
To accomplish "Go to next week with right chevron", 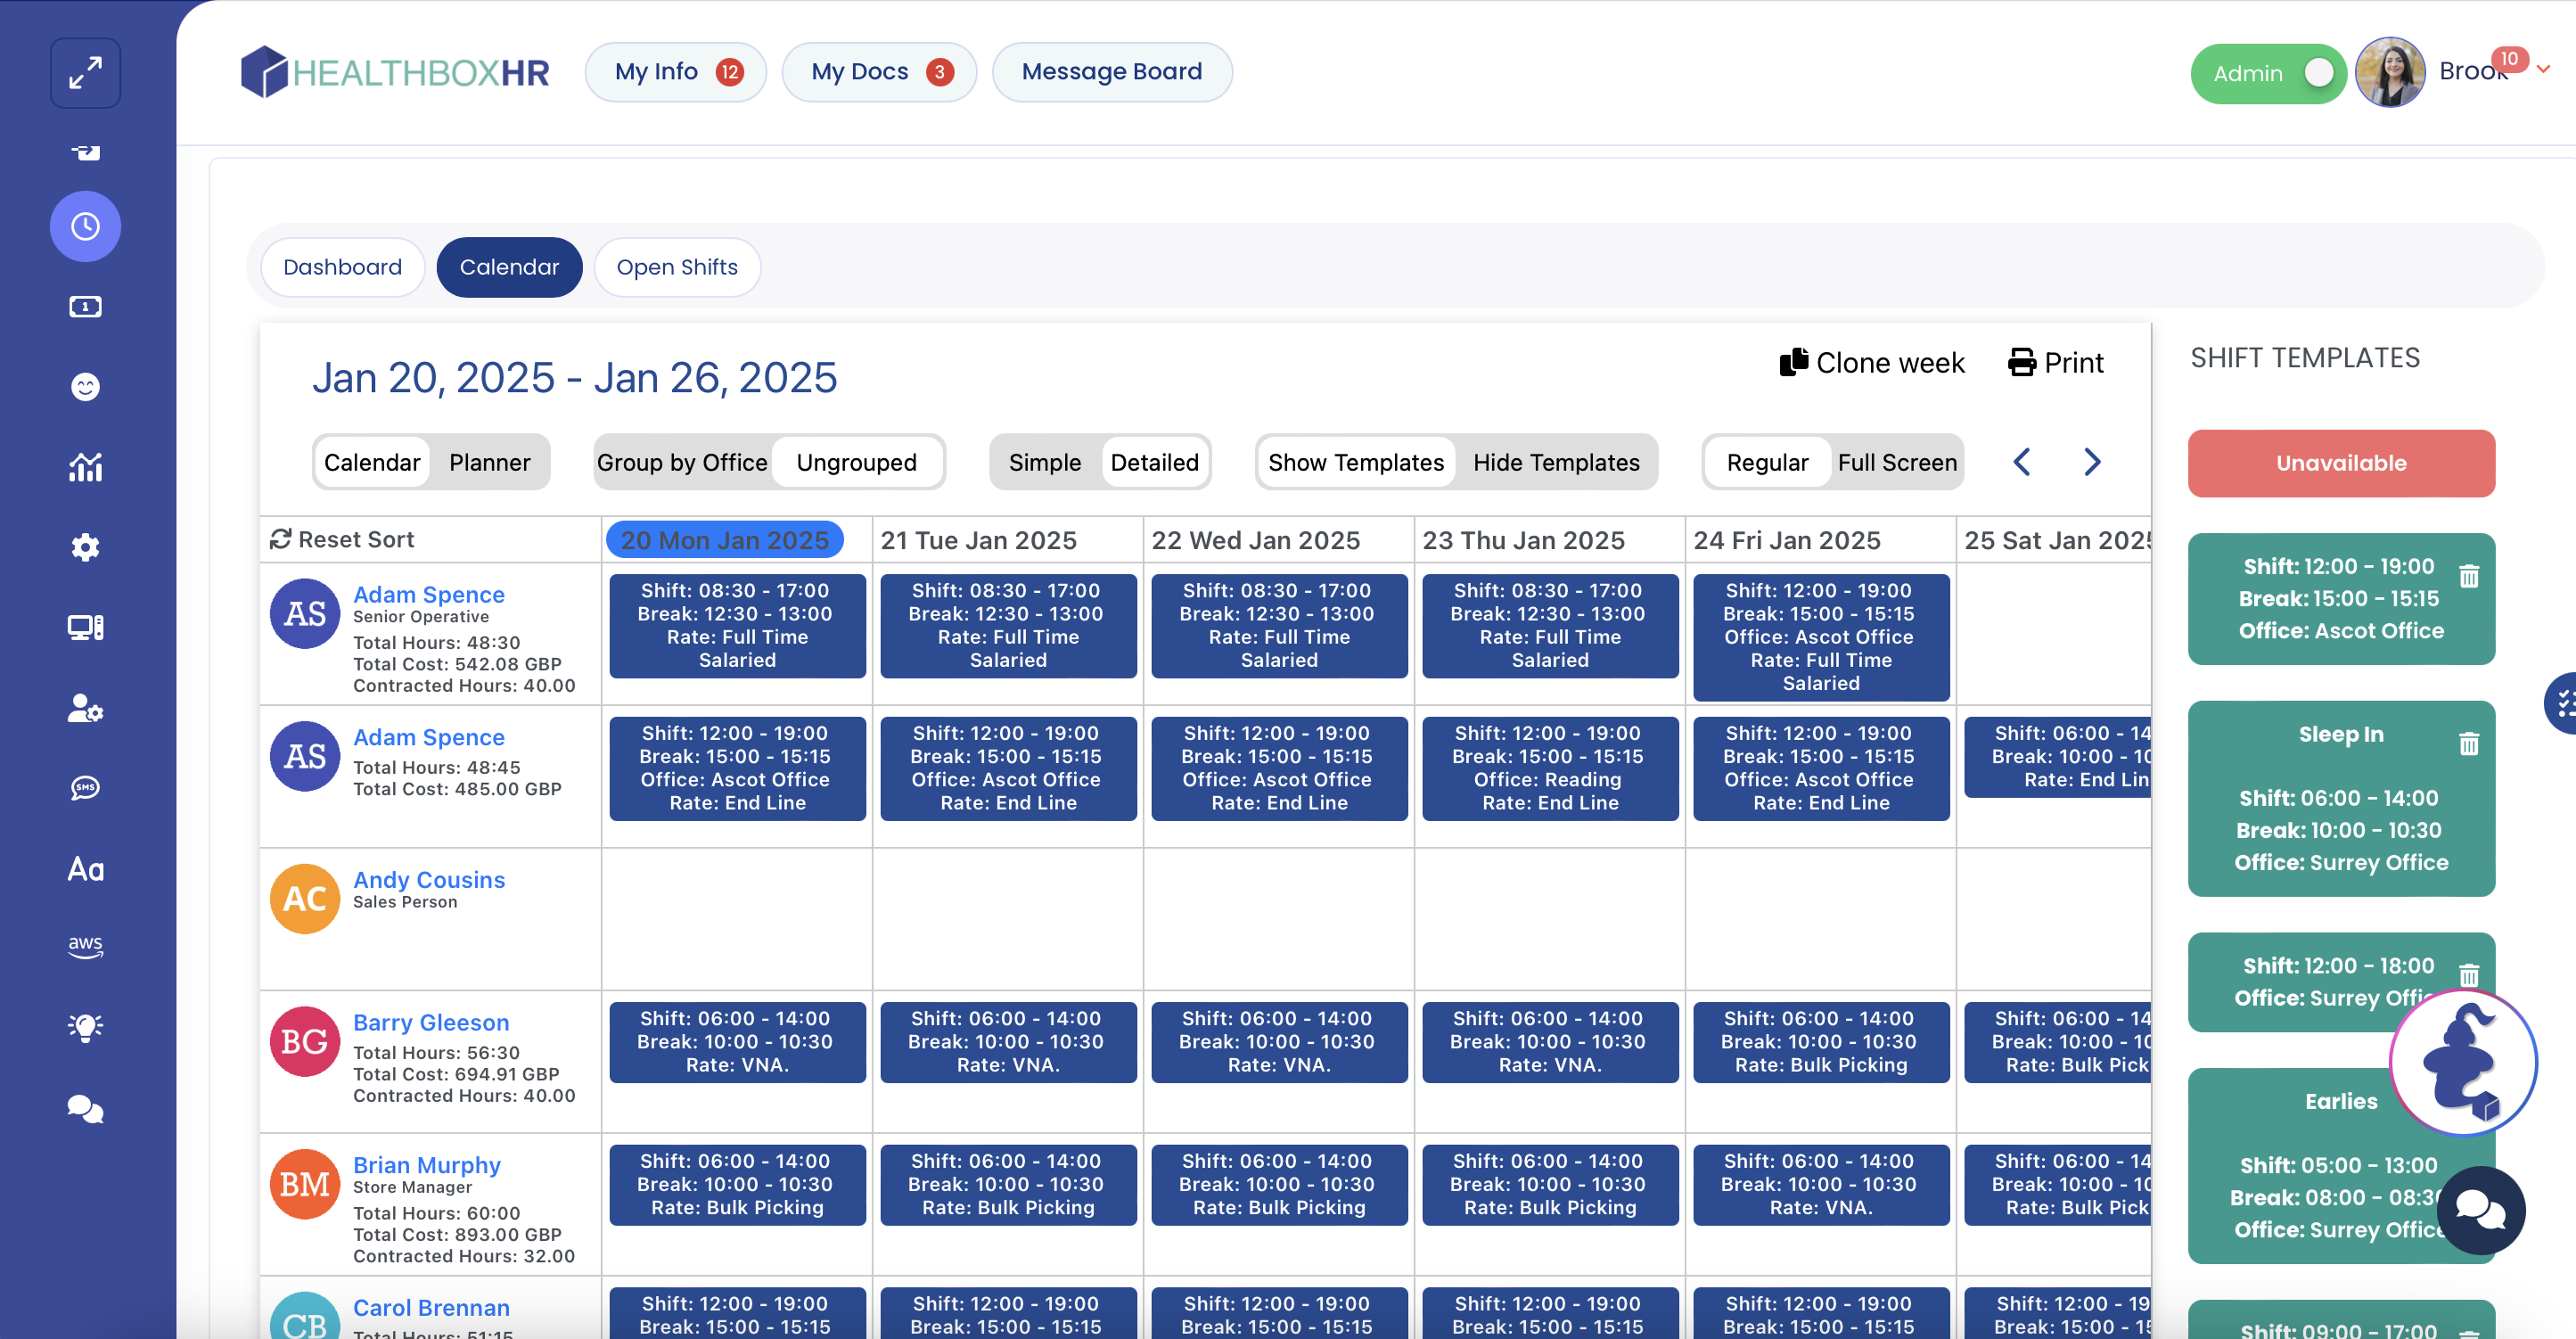I will [2091, 462].
